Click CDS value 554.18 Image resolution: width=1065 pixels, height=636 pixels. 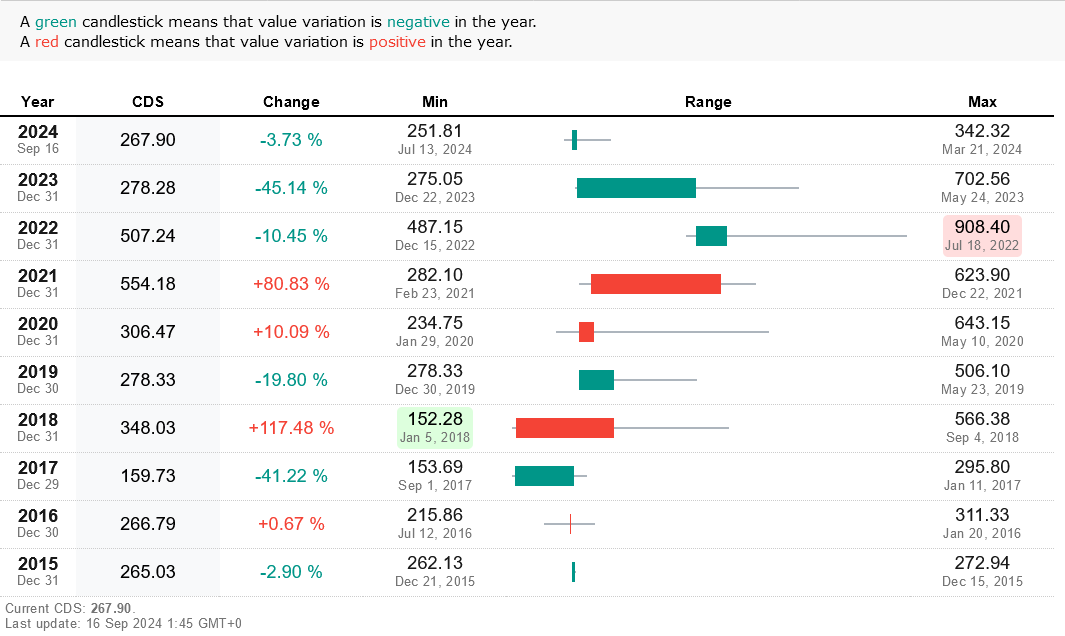coord(148,284)
